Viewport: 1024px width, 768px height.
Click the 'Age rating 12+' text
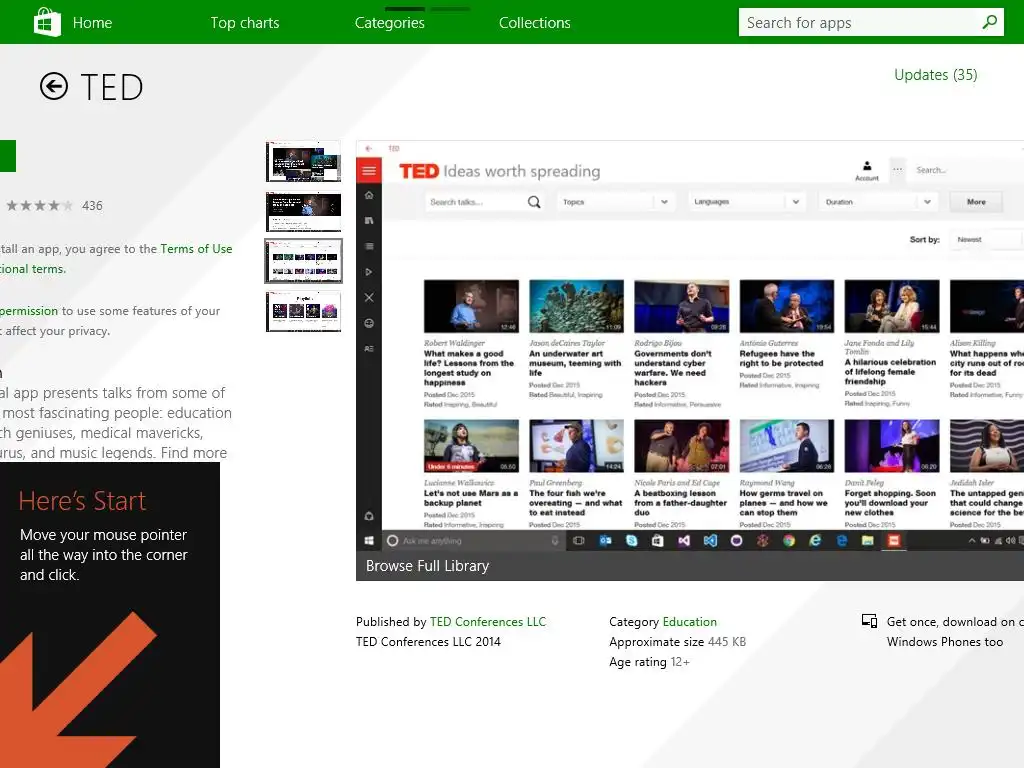click(649, 662)
